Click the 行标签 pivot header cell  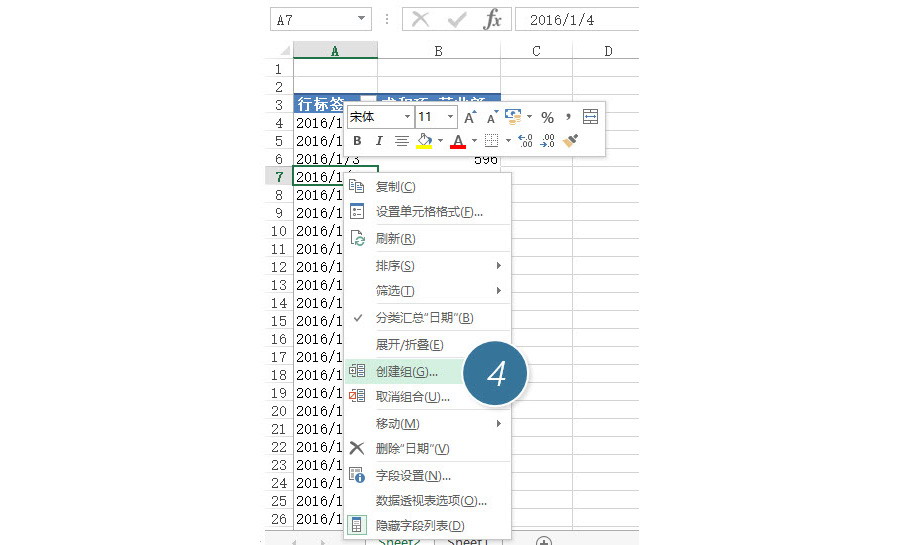pyautogui.click(x=327, y=104)
